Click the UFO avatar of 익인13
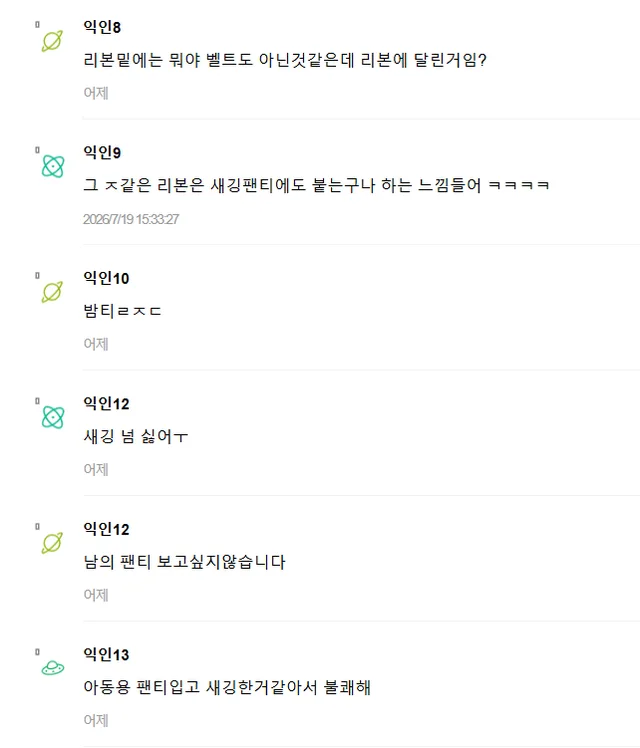Image resolution: width=640 pixels, height=748 pixels. tap(52, 668)
